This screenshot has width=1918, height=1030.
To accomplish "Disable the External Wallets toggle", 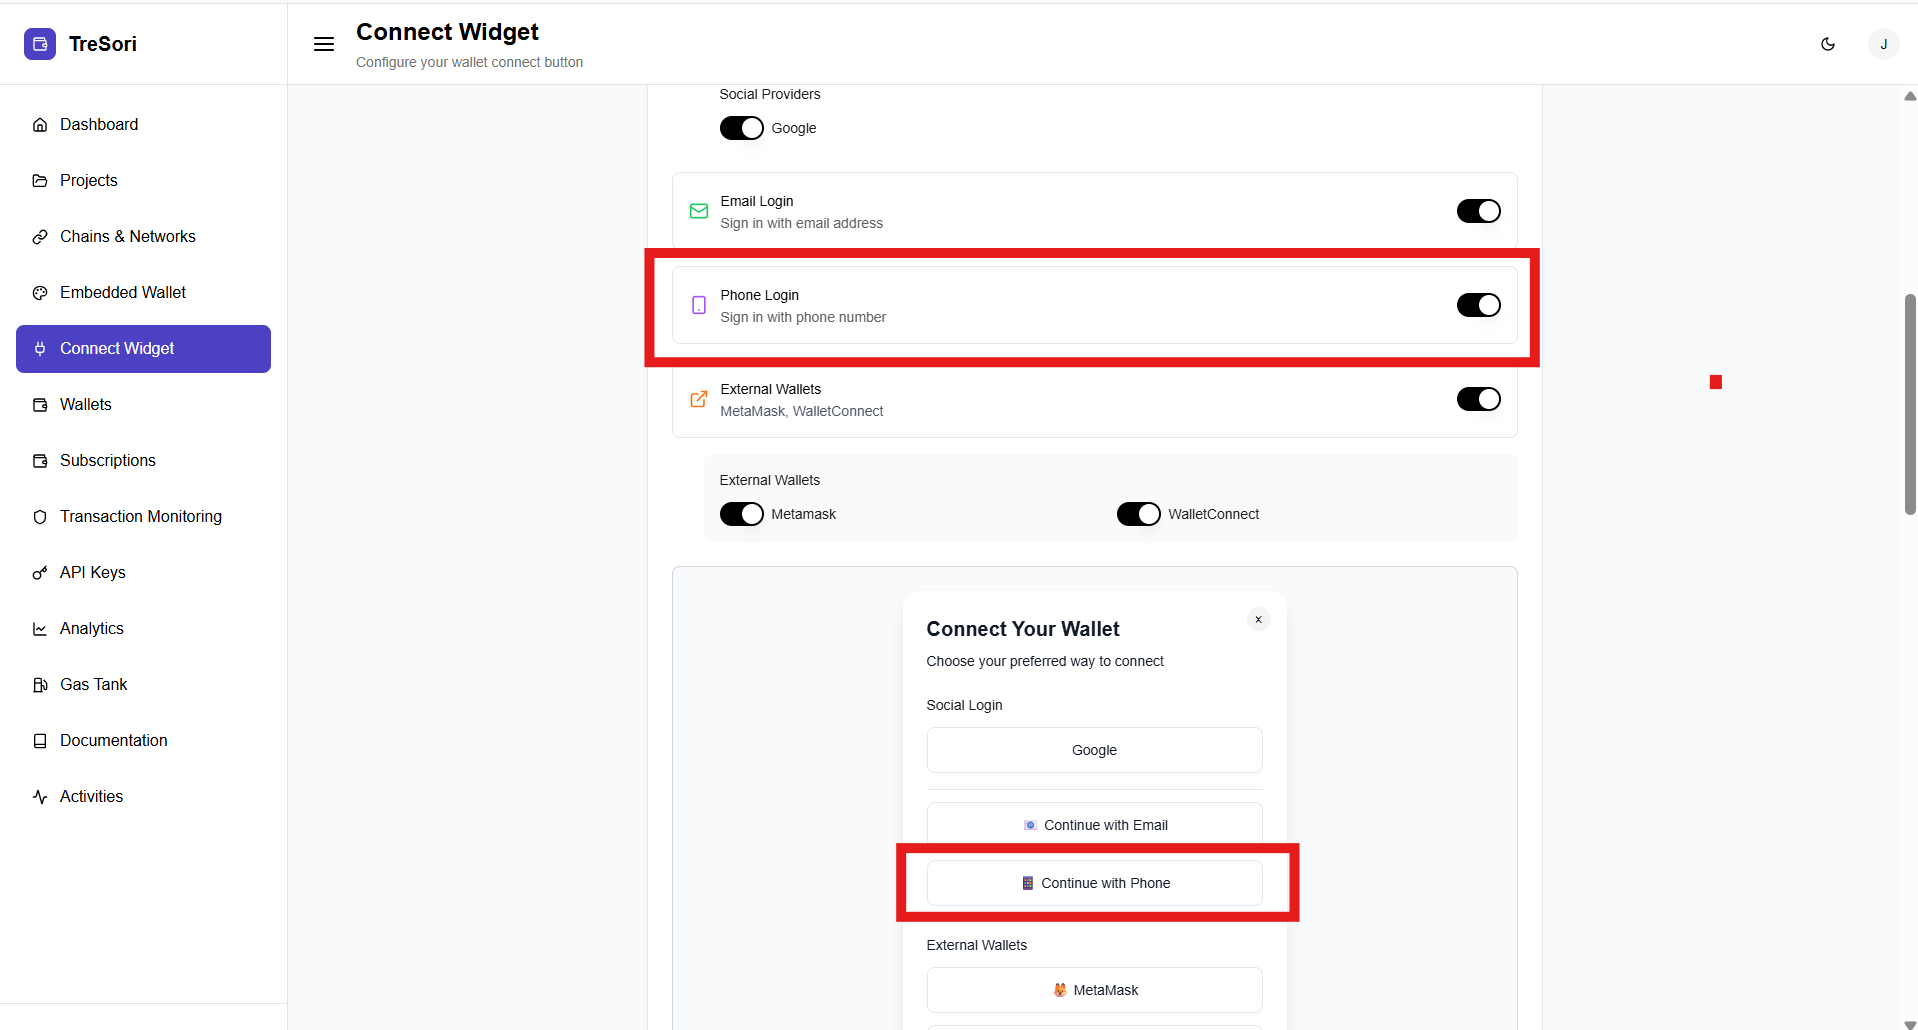I will point(1478,399).
